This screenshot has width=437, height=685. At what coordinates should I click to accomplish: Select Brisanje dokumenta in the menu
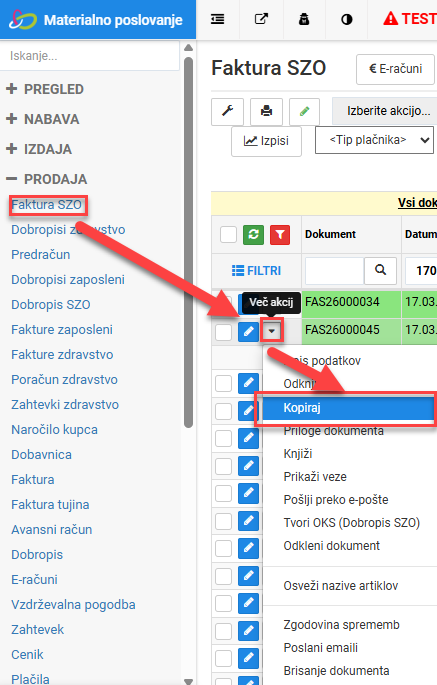[336, 671]
